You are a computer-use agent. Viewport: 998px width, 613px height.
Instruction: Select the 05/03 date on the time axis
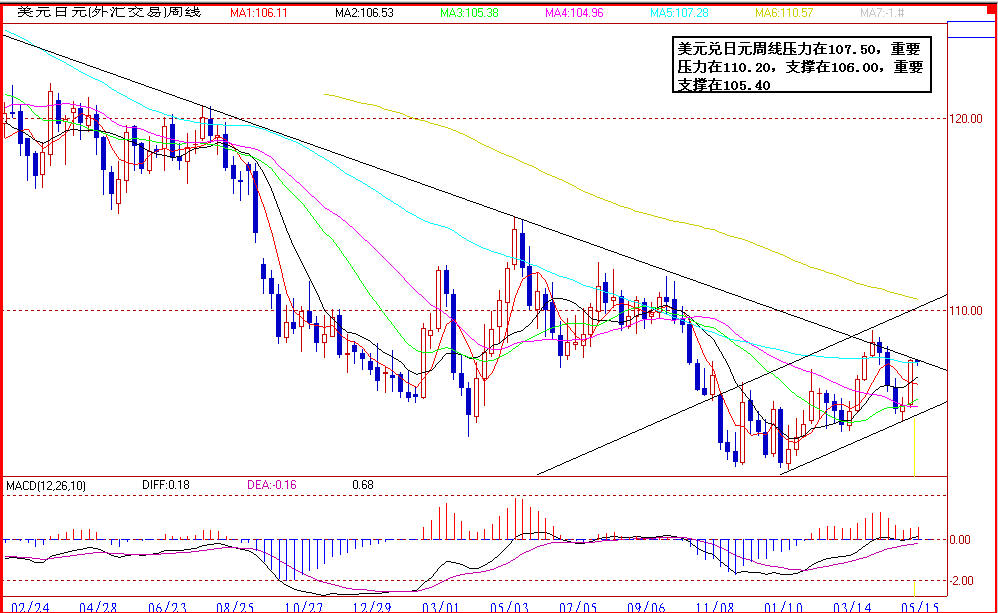tap(509, 606)
